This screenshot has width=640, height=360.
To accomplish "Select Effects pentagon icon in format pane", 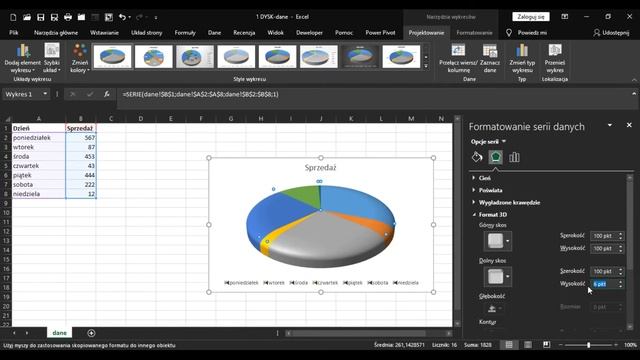I will (x=496, y=157).
